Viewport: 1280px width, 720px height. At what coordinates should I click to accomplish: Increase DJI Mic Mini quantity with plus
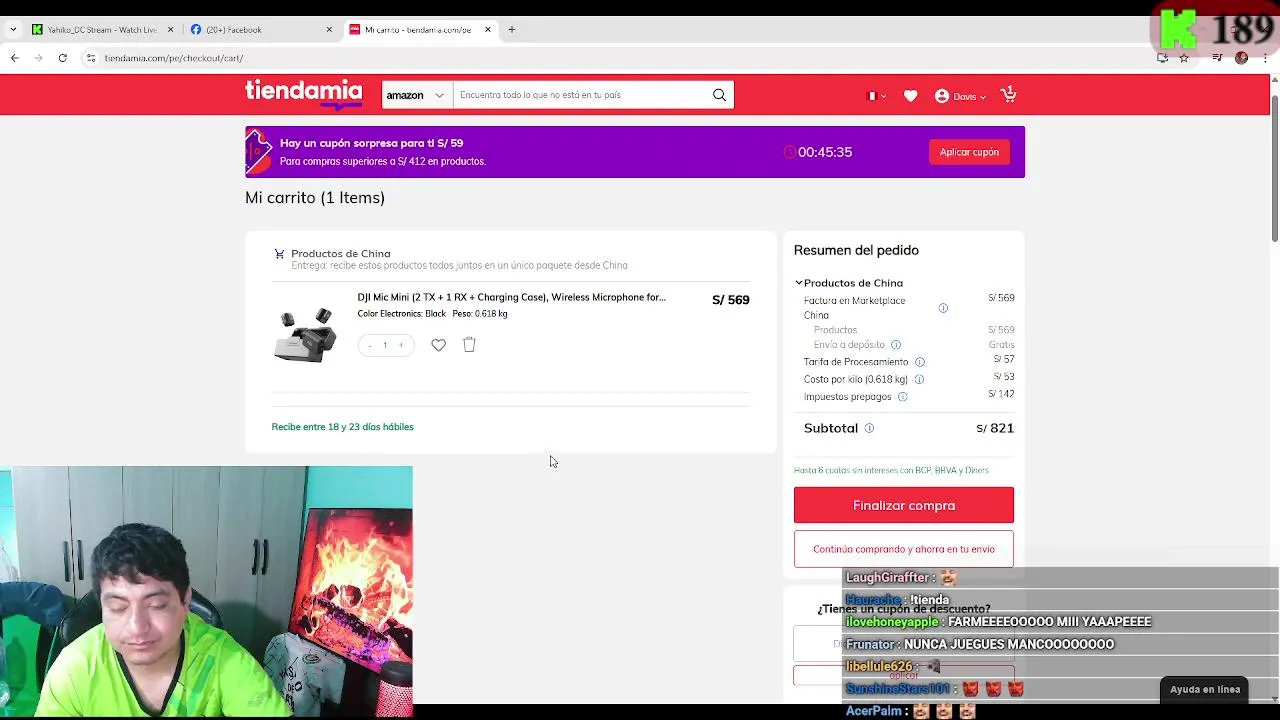pos(401,346)
